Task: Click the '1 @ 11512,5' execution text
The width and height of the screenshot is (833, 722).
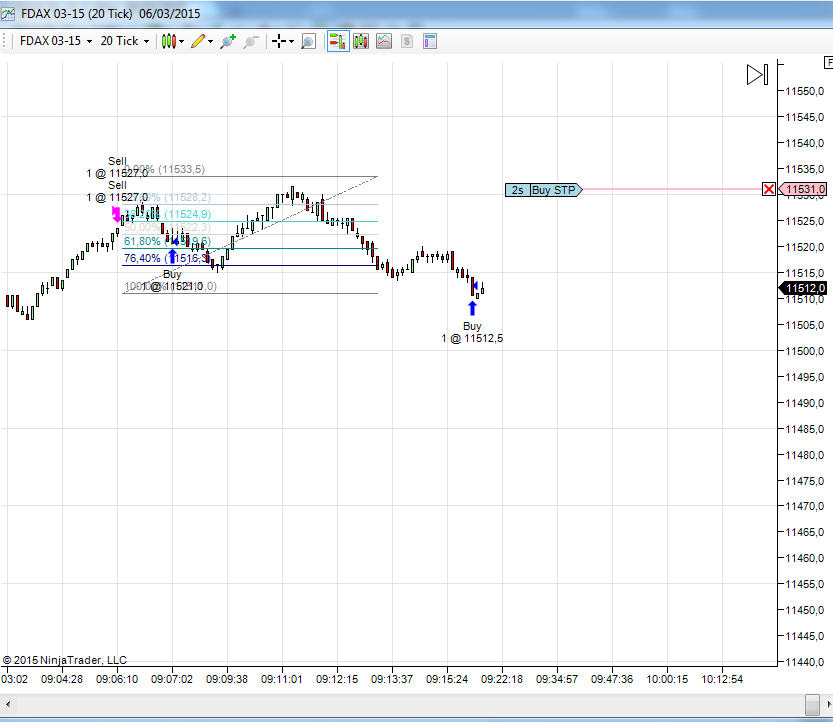Action: [472, 338]
